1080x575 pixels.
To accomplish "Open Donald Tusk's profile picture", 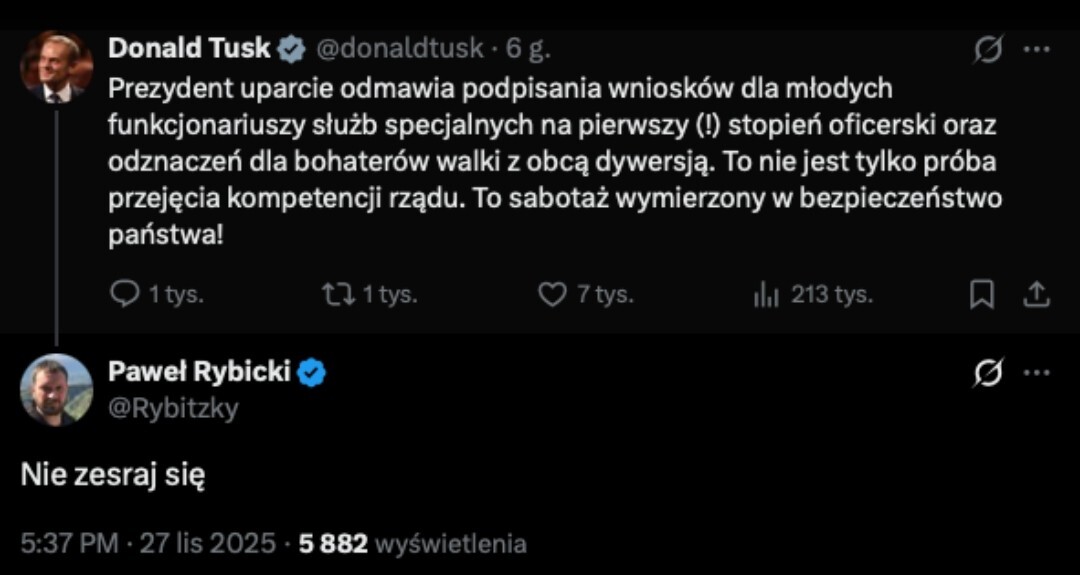I will pos(56,67).
